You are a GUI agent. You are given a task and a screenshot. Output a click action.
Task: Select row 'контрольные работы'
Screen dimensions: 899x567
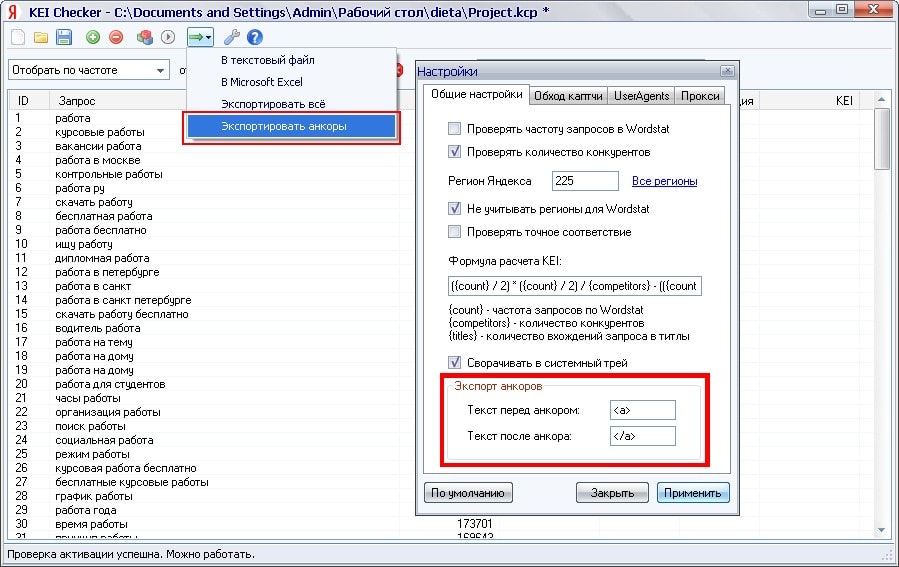coord(109,174)
